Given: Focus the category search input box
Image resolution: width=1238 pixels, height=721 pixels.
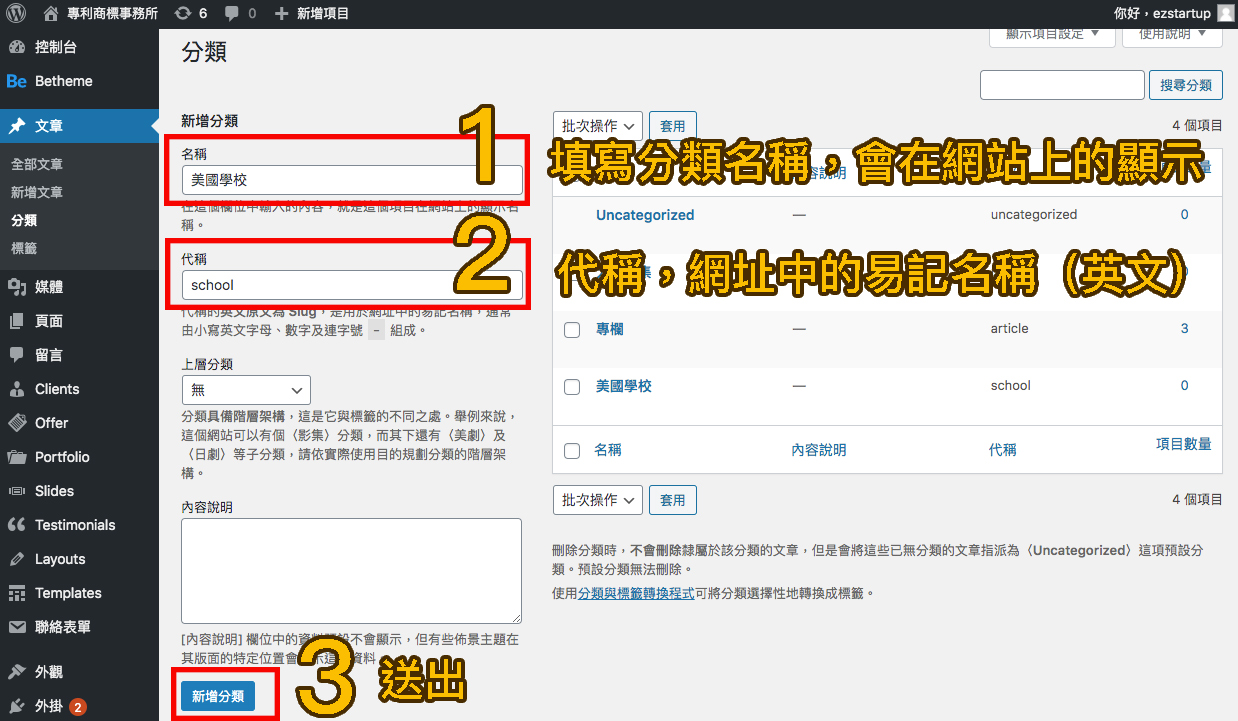Looking at the screenshot, I should [1062, 86].
